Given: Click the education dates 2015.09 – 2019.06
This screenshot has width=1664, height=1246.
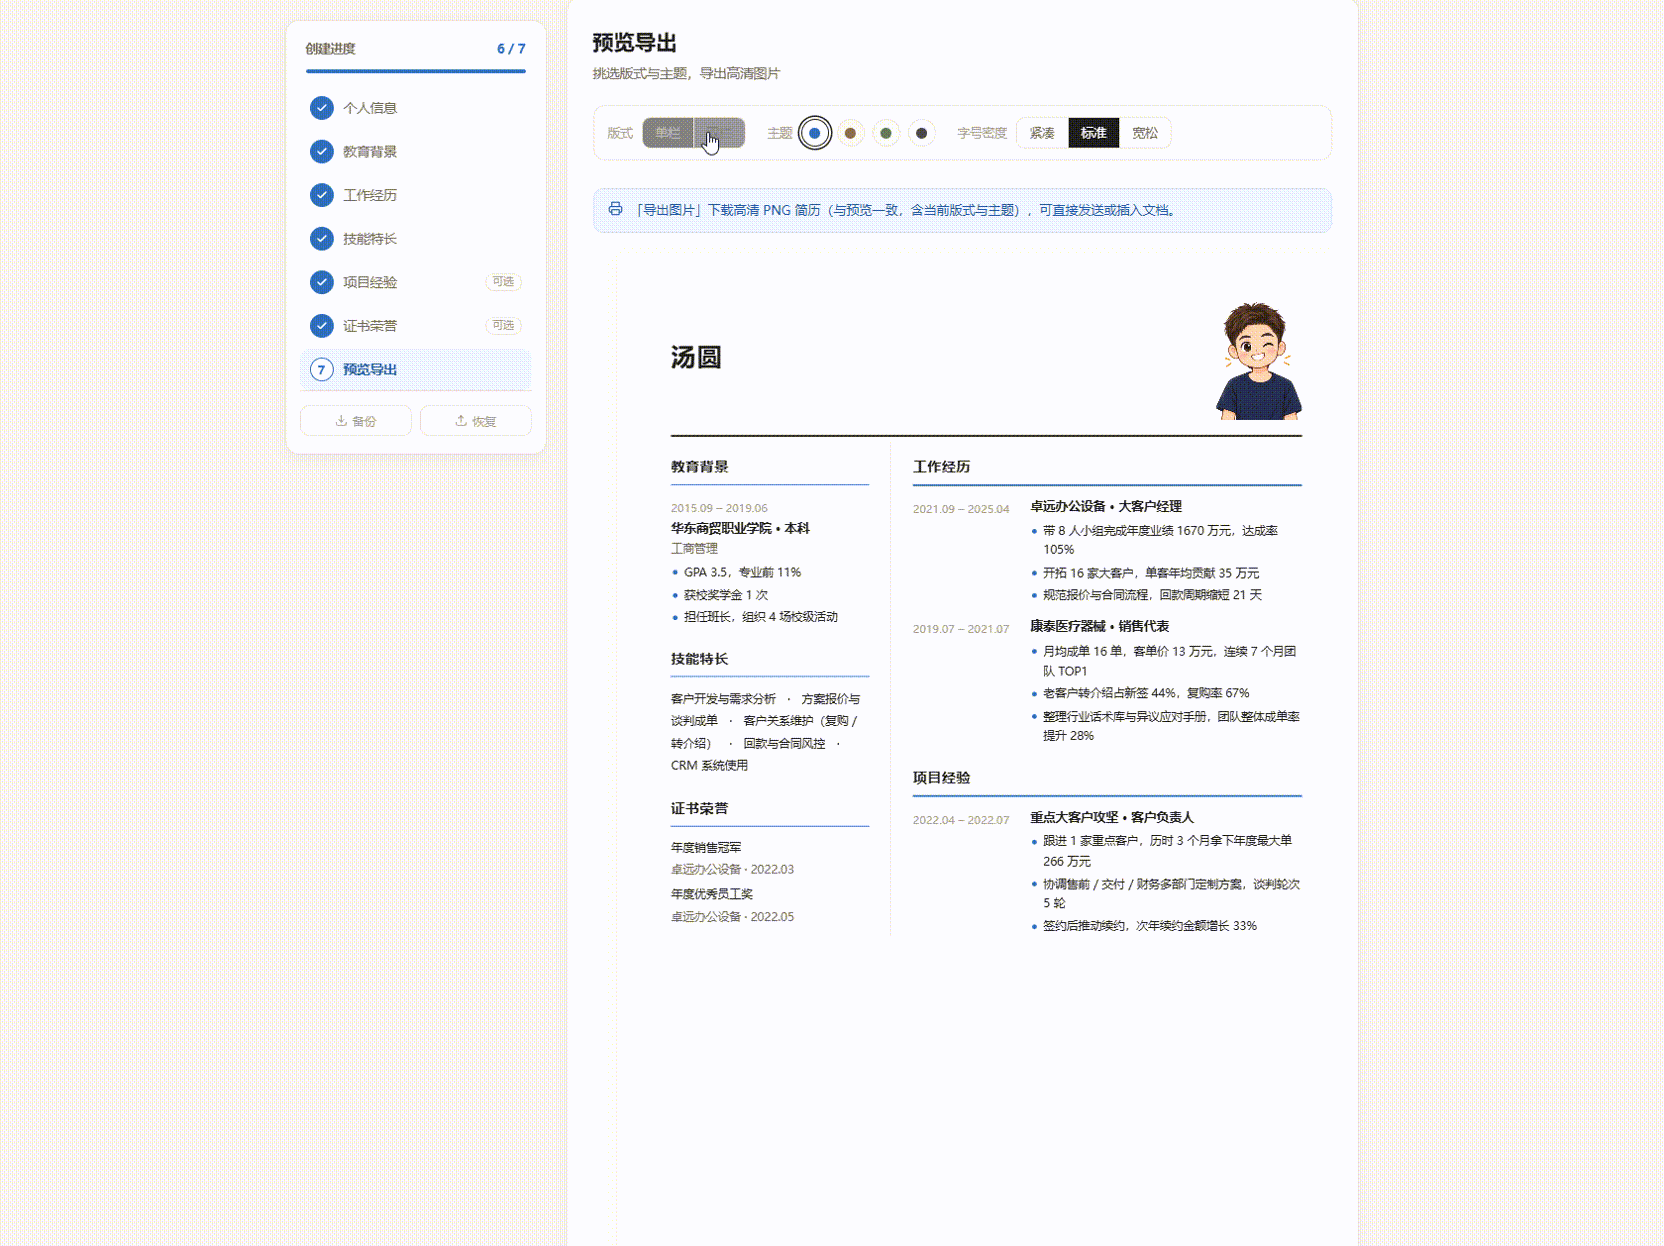Looking at the screenshot, I should pyautogui.click(x=719, y=508).
